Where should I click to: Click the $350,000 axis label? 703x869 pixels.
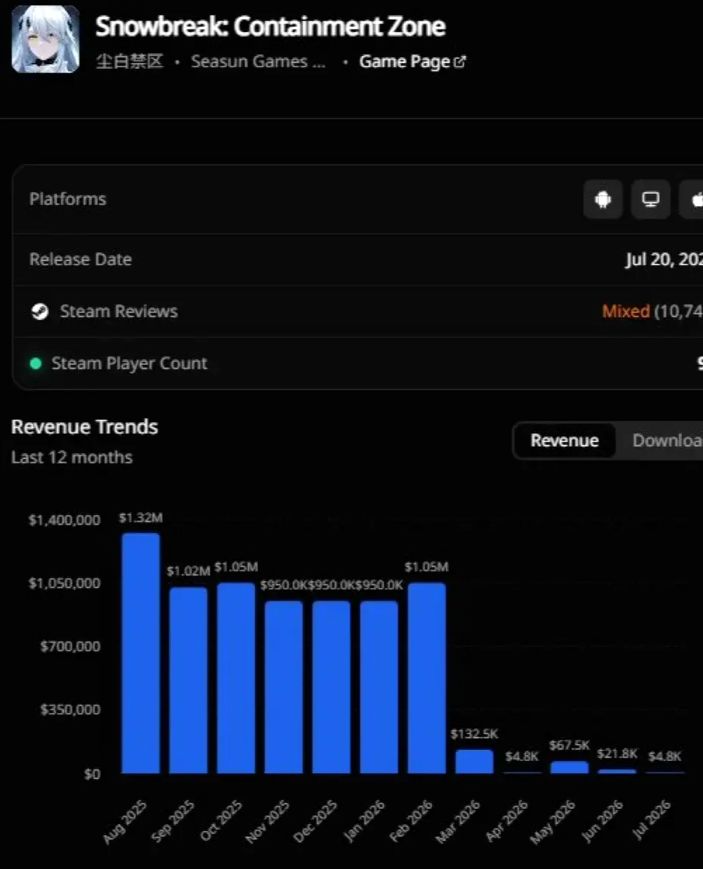[x=70, y=709]
